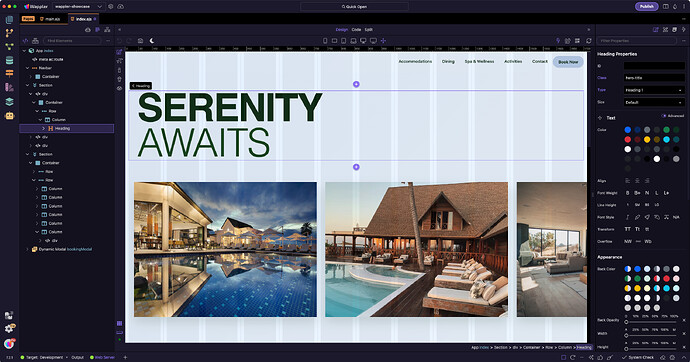Click the cloud icon above the DOM tree
Screen dimensions: 690x362
[88, 29]
